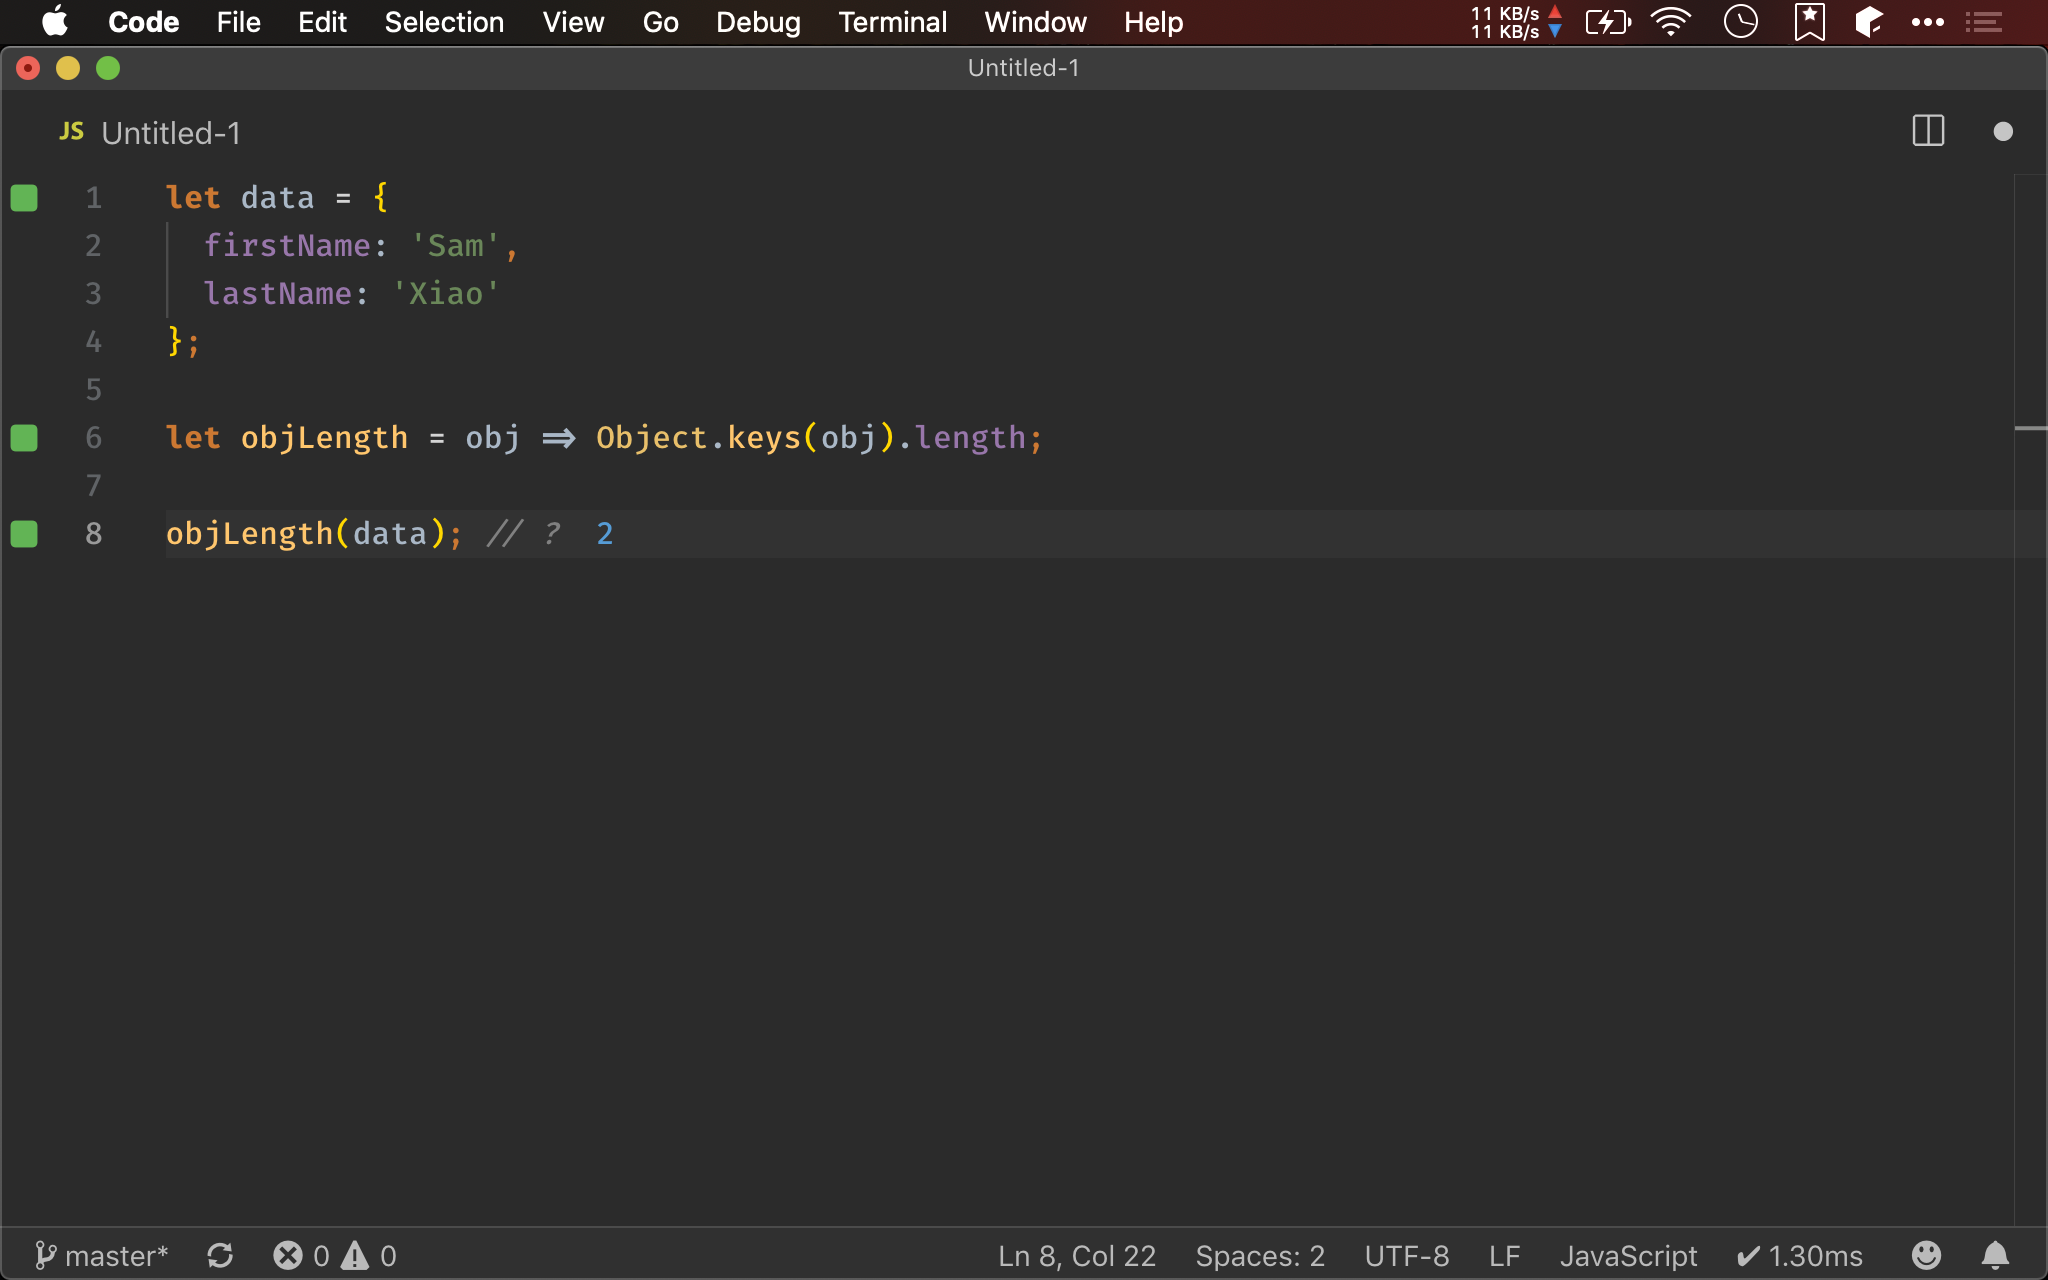Click the sync changes refresh icon

point(218,1255)
